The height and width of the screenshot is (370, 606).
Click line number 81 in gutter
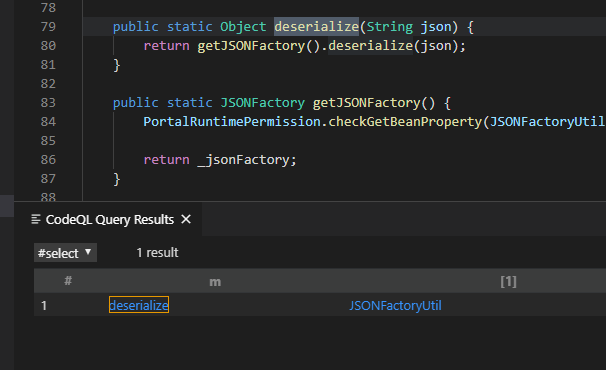48,65
